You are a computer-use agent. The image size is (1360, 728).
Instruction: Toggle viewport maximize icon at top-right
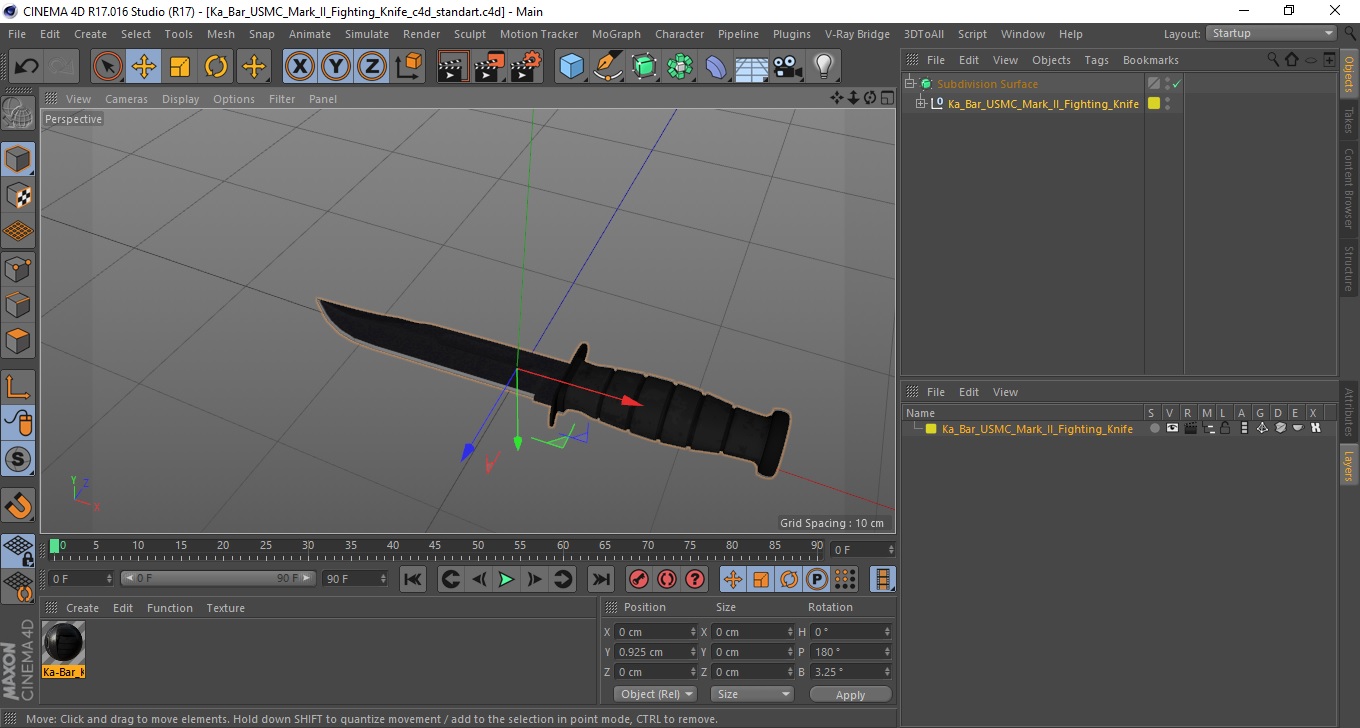[x=887, y=98]
